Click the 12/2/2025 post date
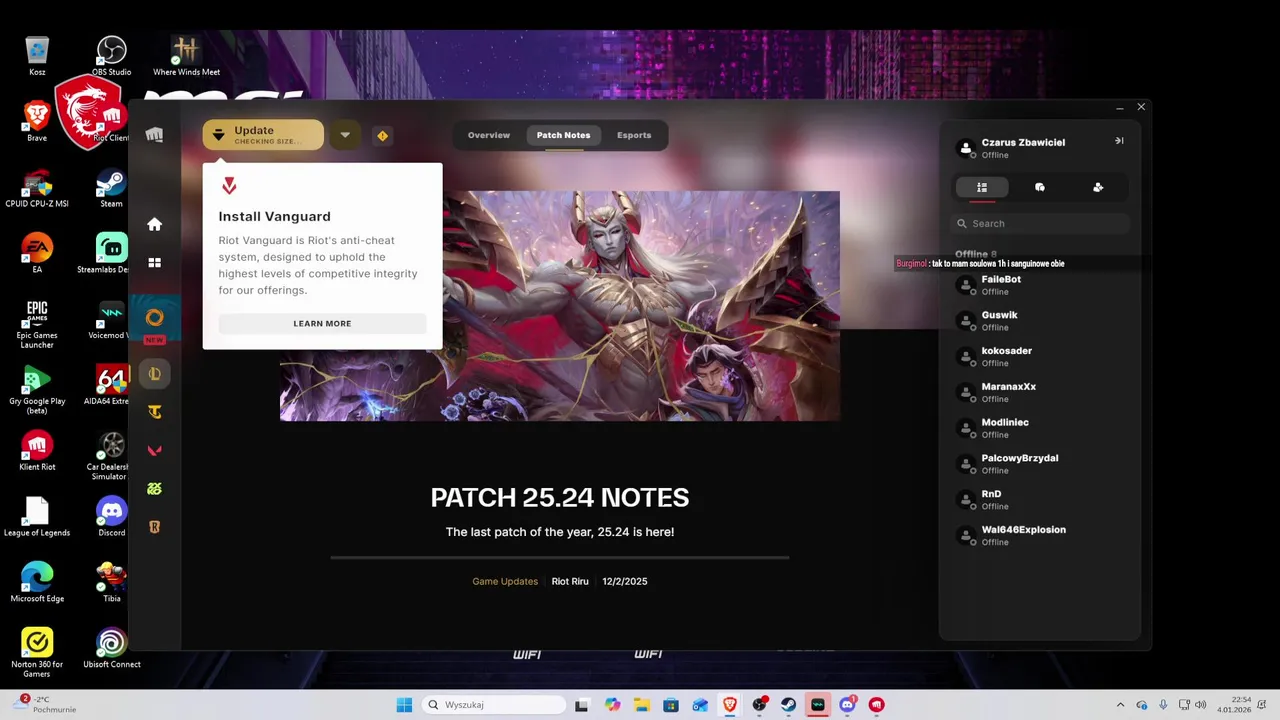The image size is (1280, 720). tap(625, 581)
